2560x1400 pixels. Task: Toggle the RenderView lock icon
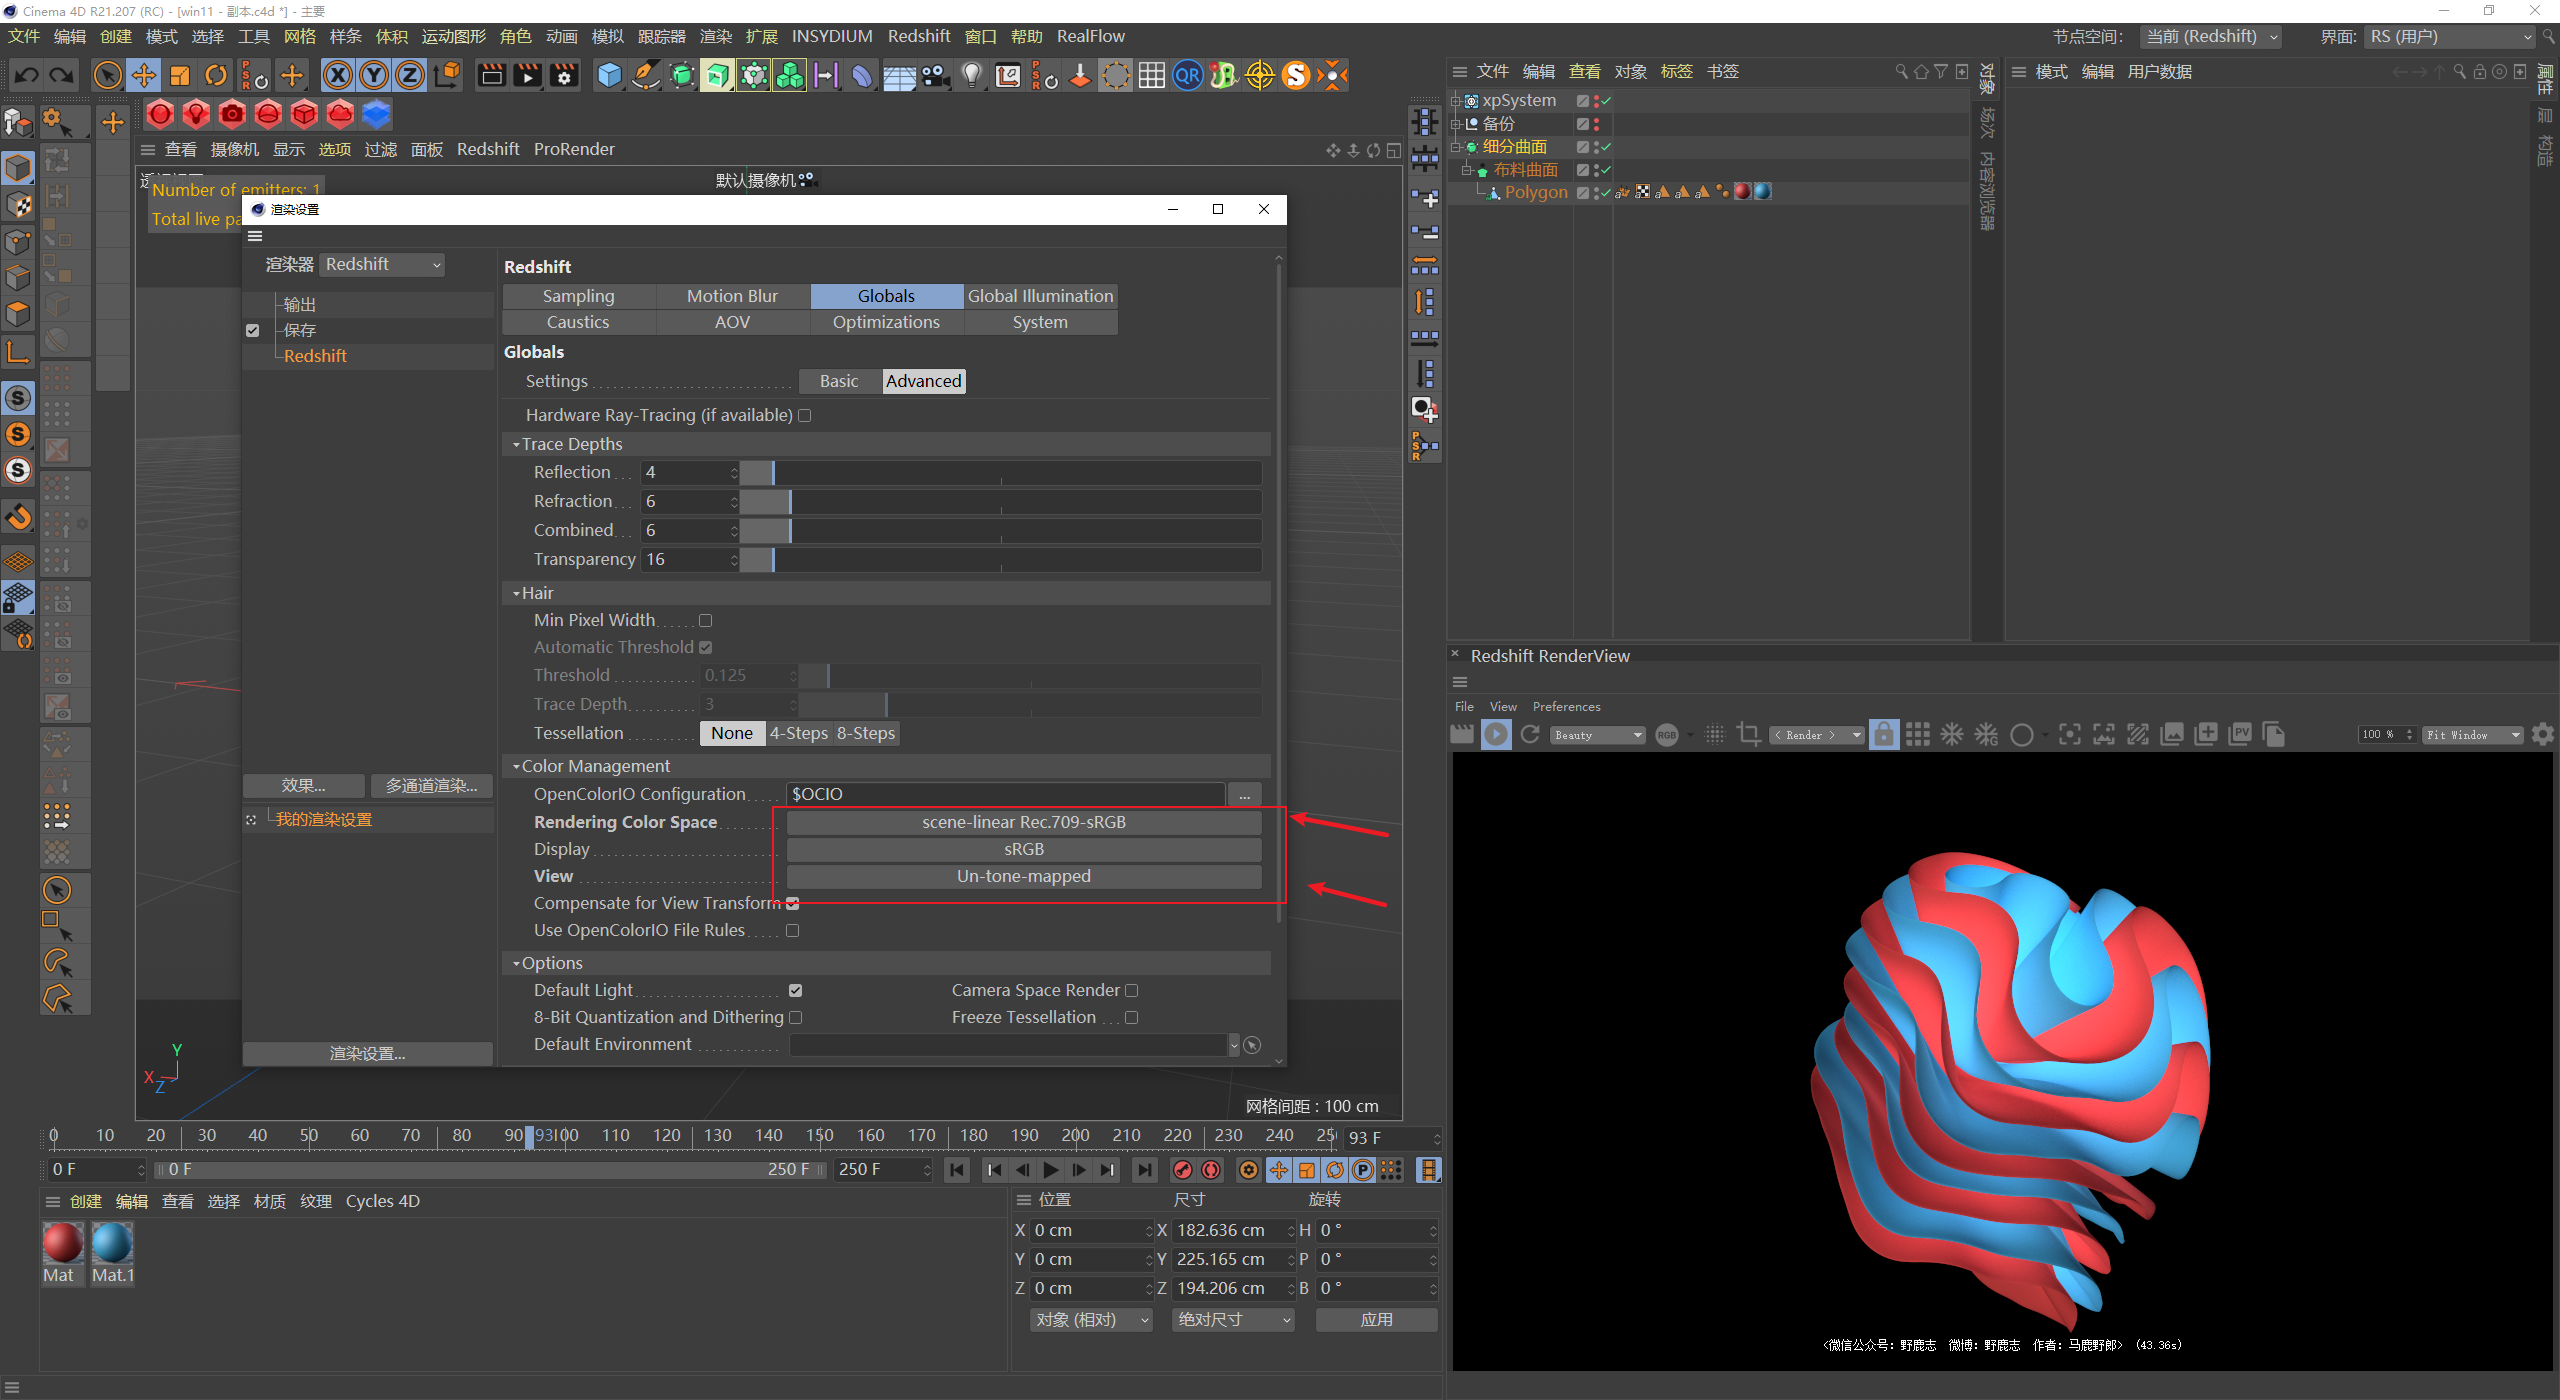pyautogui.click(x=1884, y=735)
